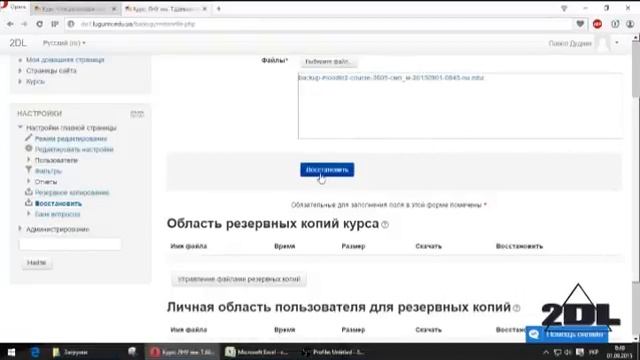Click Режим редактирования pencil item
This screenshot has height=360, width=640.
coord(70,139)
